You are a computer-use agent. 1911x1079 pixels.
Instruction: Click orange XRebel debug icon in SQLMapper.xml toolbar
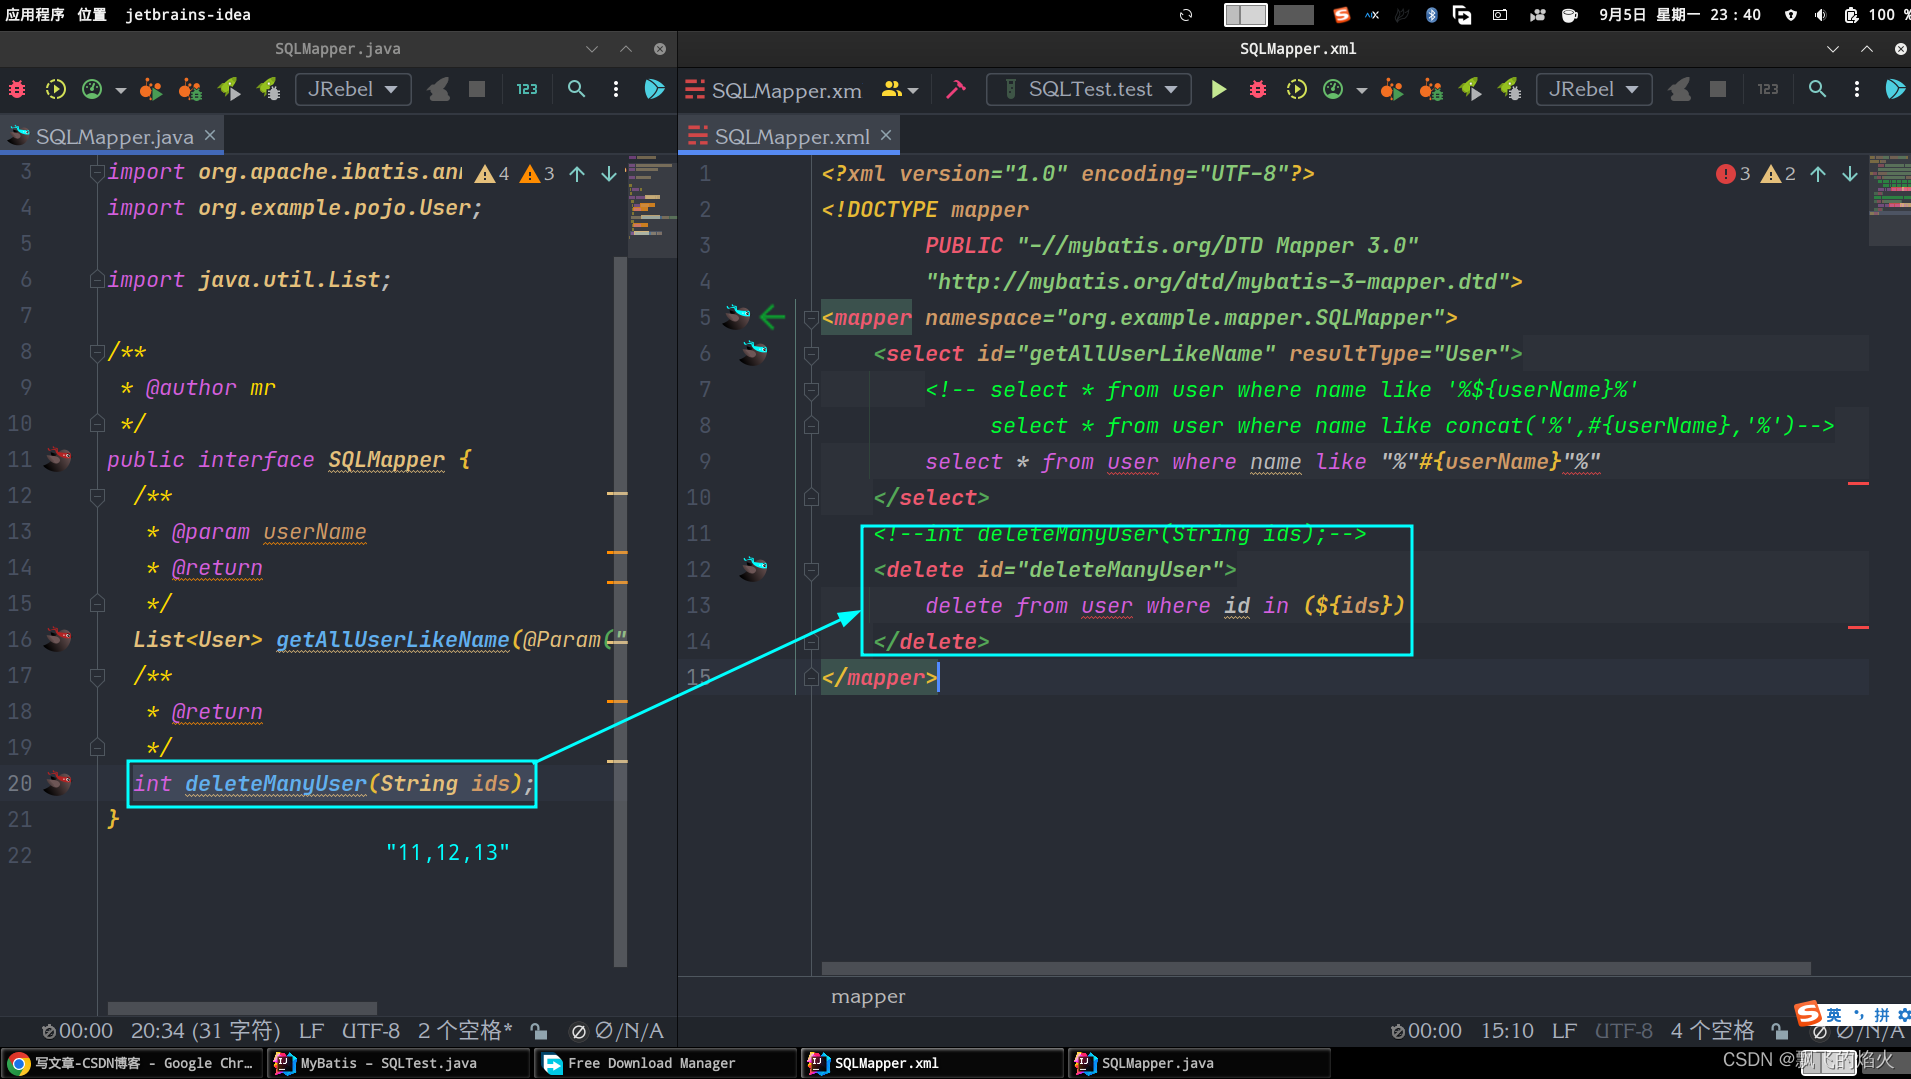(x=1431, y=89)
